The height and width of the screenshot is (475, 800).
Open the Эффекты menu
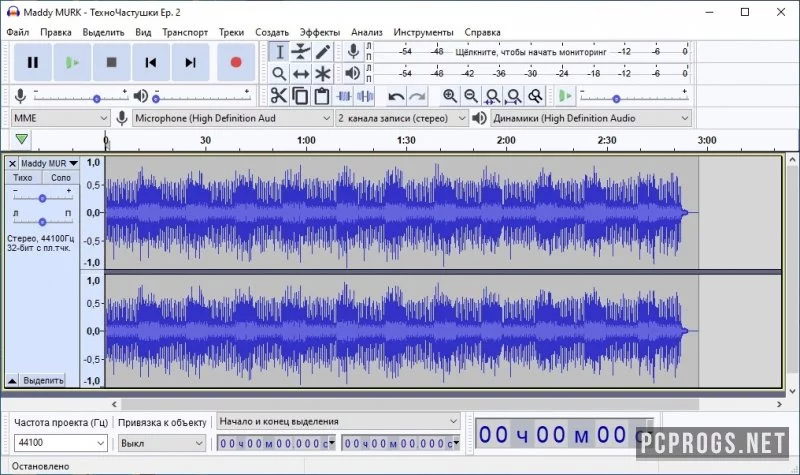coord(320,32)
